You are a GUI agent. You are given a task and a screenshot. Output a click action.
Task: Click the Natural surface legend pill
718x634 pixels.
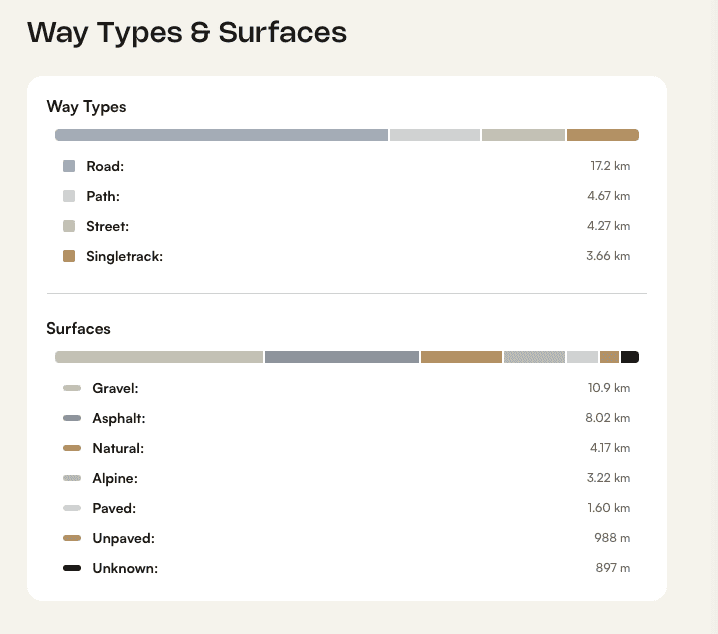tap(72, 448)
